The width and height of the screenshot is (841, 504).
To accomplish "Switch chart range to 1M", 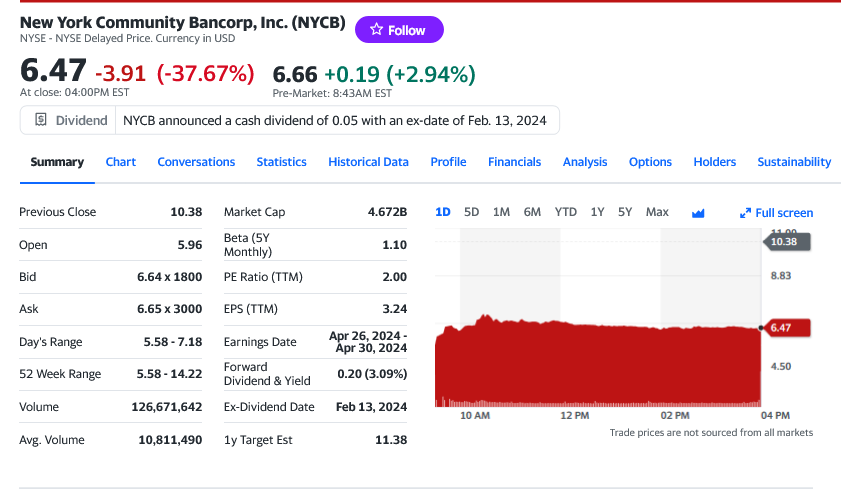I will point(501,212).
